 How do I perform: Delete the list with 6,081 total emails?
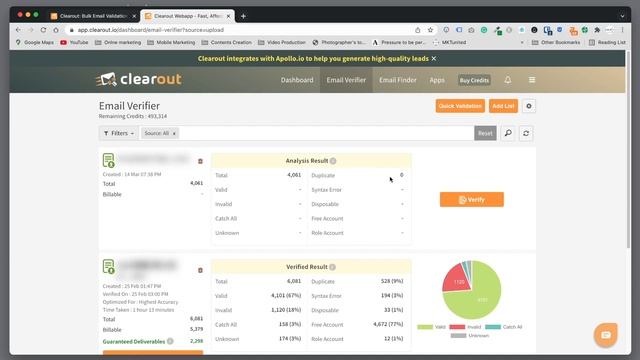pyautogui.click(x=200, y=270)
